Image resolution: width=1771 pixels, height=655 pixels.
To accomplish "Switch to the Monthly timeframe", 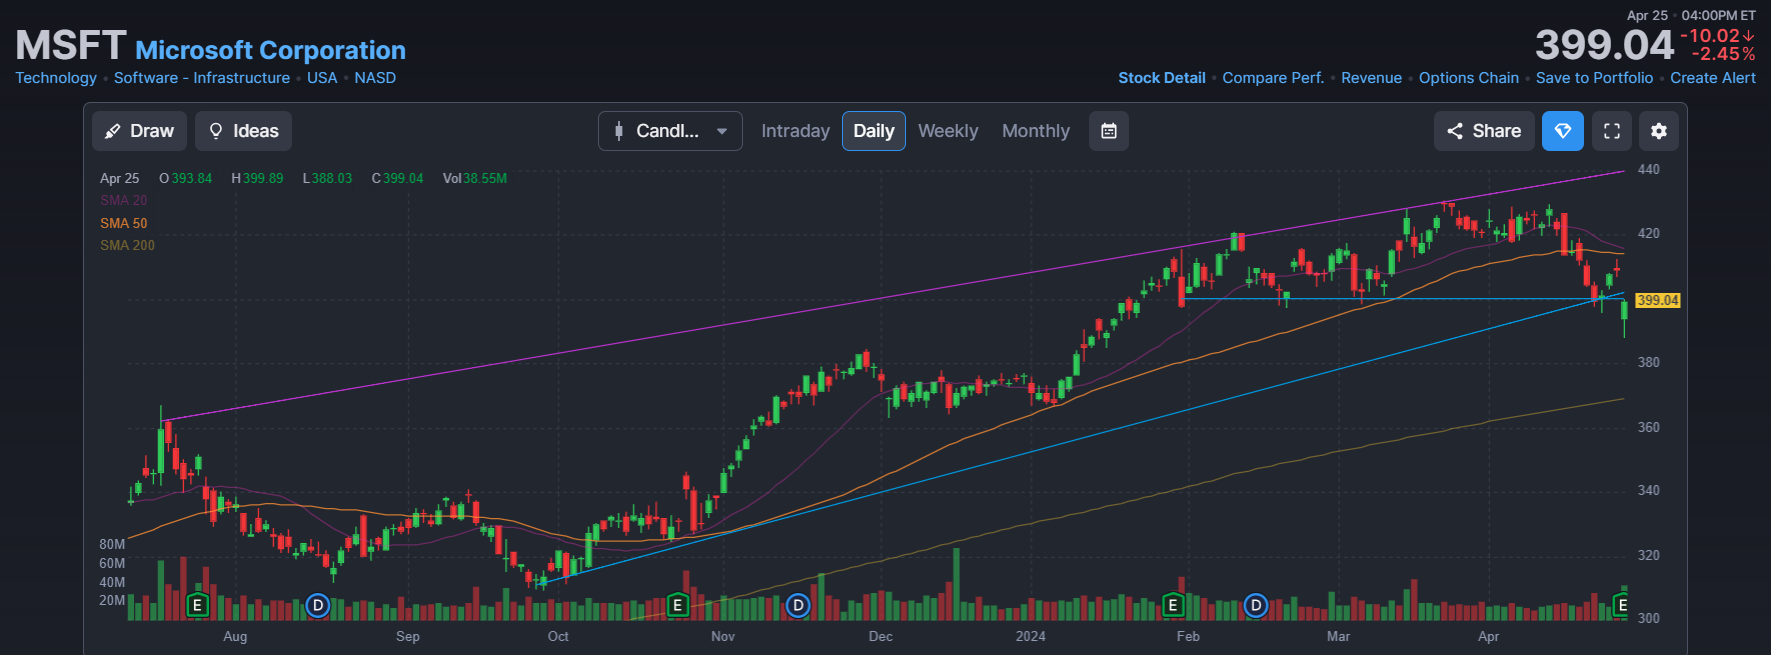I will [1036, 131].
